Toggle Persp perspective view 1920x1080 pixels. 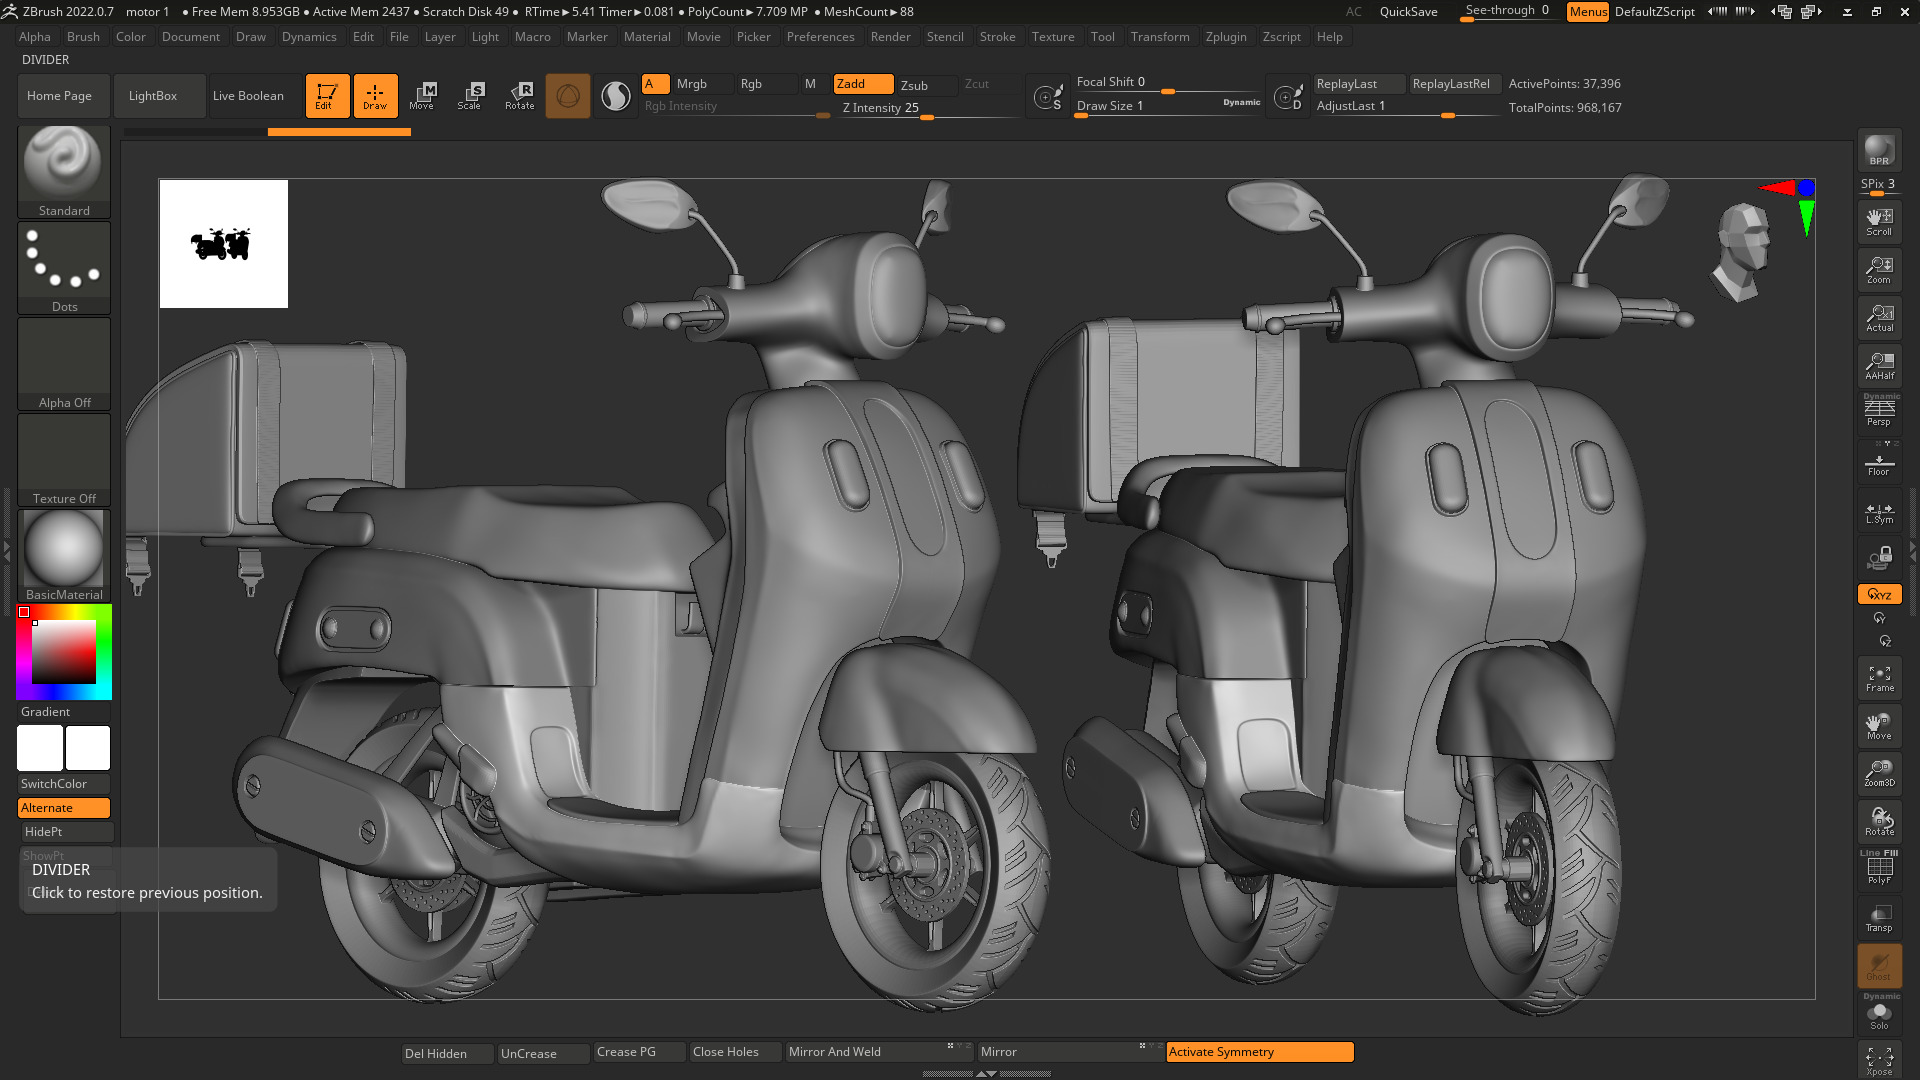coord(1880,411)
